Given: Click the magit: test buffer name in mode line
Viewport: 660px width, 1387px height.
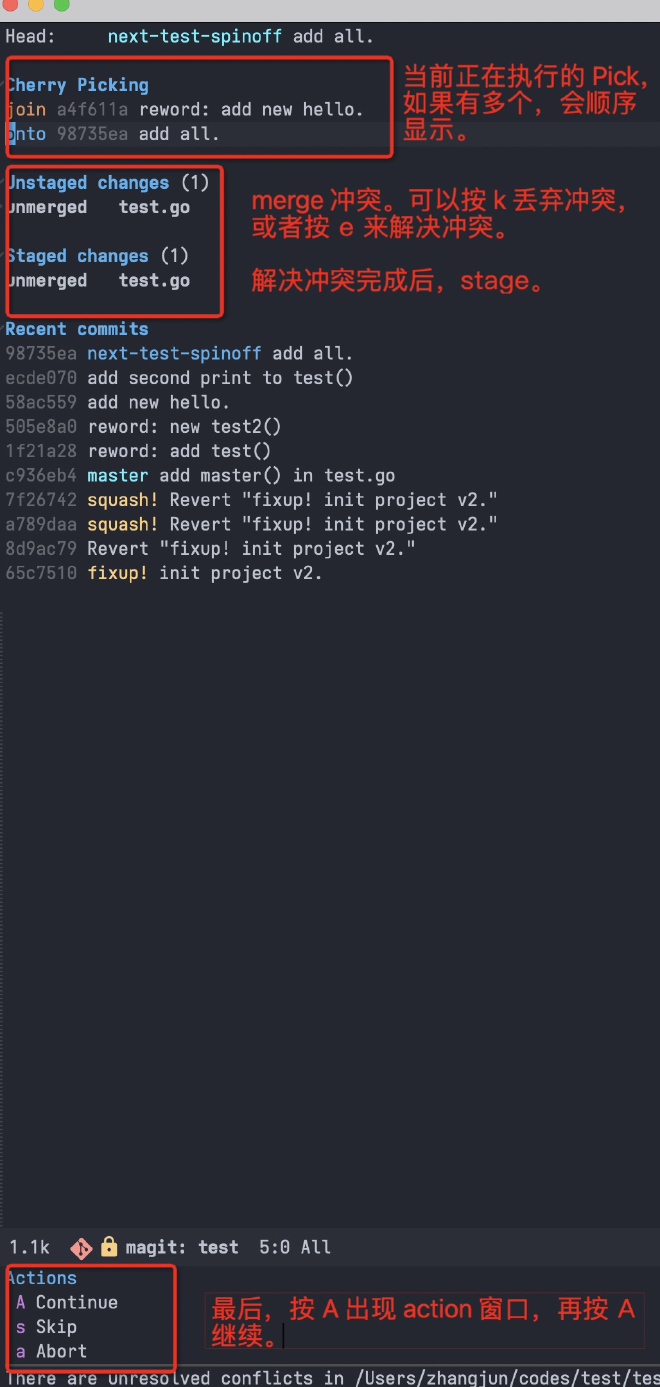Looking at the screenshot, I should [182, 1247].
